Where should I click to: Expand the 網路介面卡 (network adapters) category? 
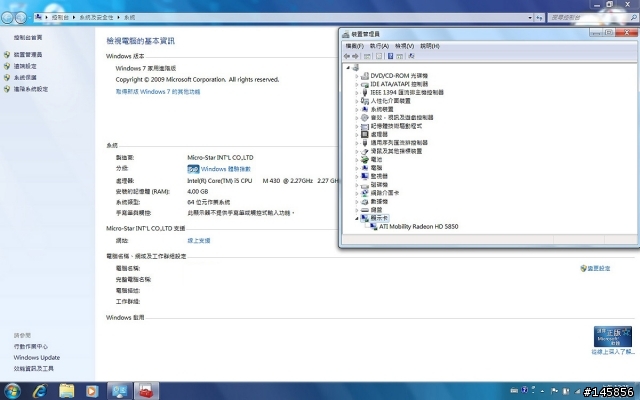click(357, 193)
